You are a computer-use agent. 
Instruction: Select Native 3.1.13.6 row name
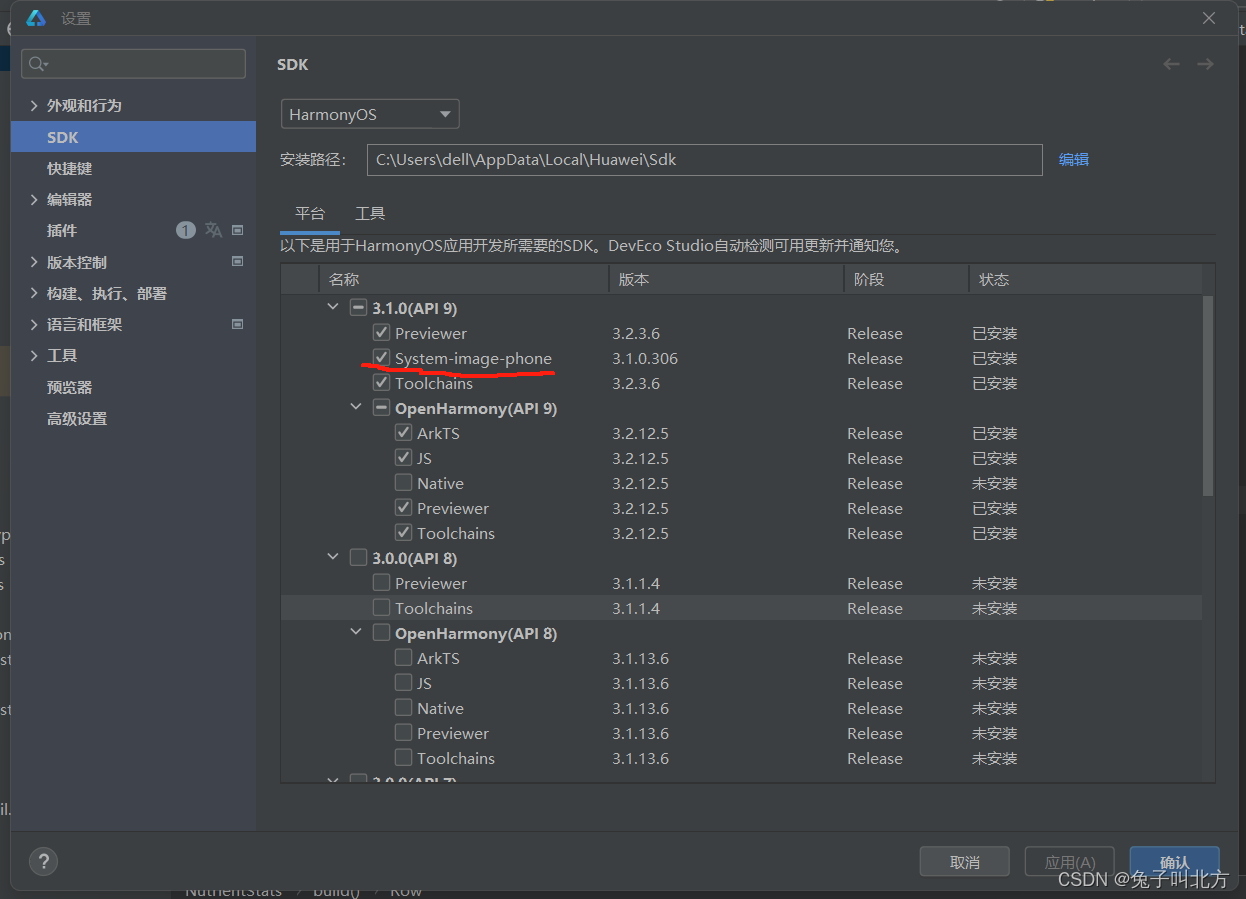pyautogui.click(x=440, y=708)
